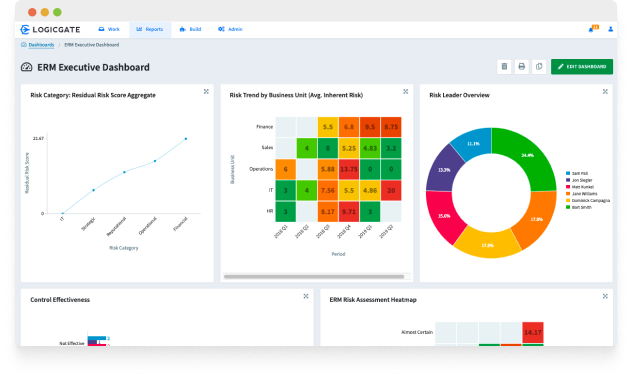Viewport: 632px width, 379px height.
Task: Delete dashboard with trash icon
Action: coord(504,67)
